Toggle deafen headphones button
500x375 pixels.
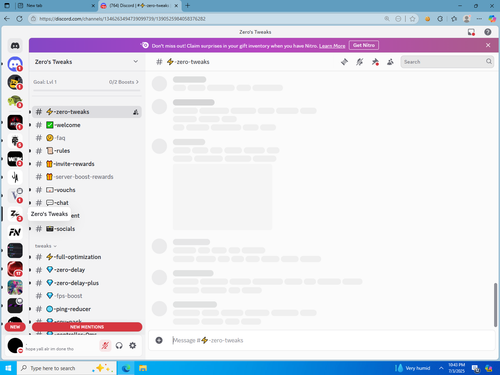pyautogui.click(x=119, y=346)
